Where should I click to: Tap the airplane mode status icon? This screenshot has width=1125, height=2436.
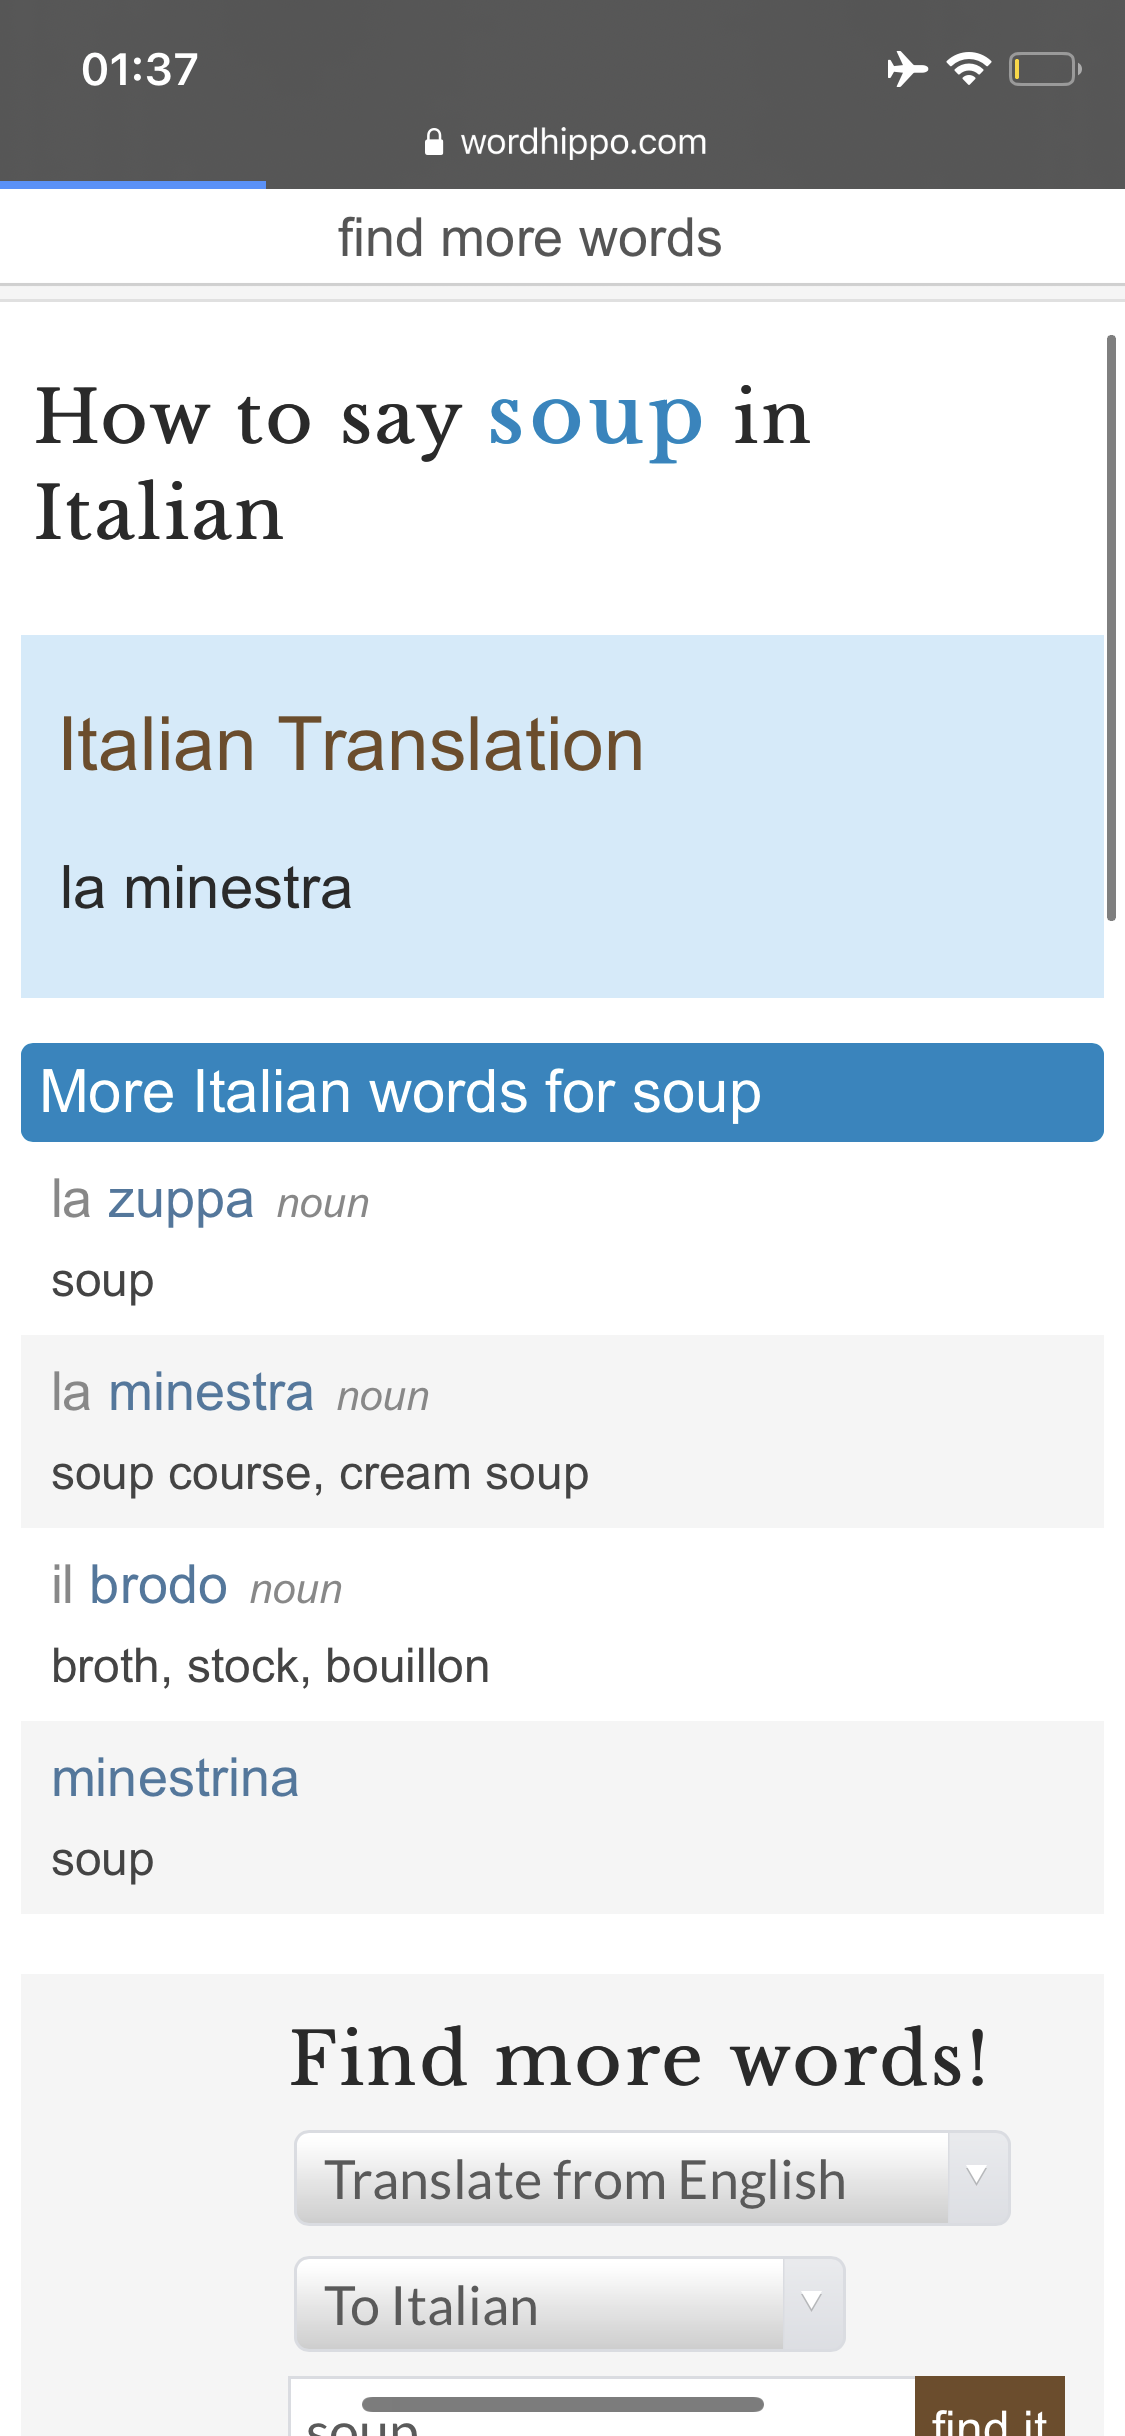(x=906, y=69)
